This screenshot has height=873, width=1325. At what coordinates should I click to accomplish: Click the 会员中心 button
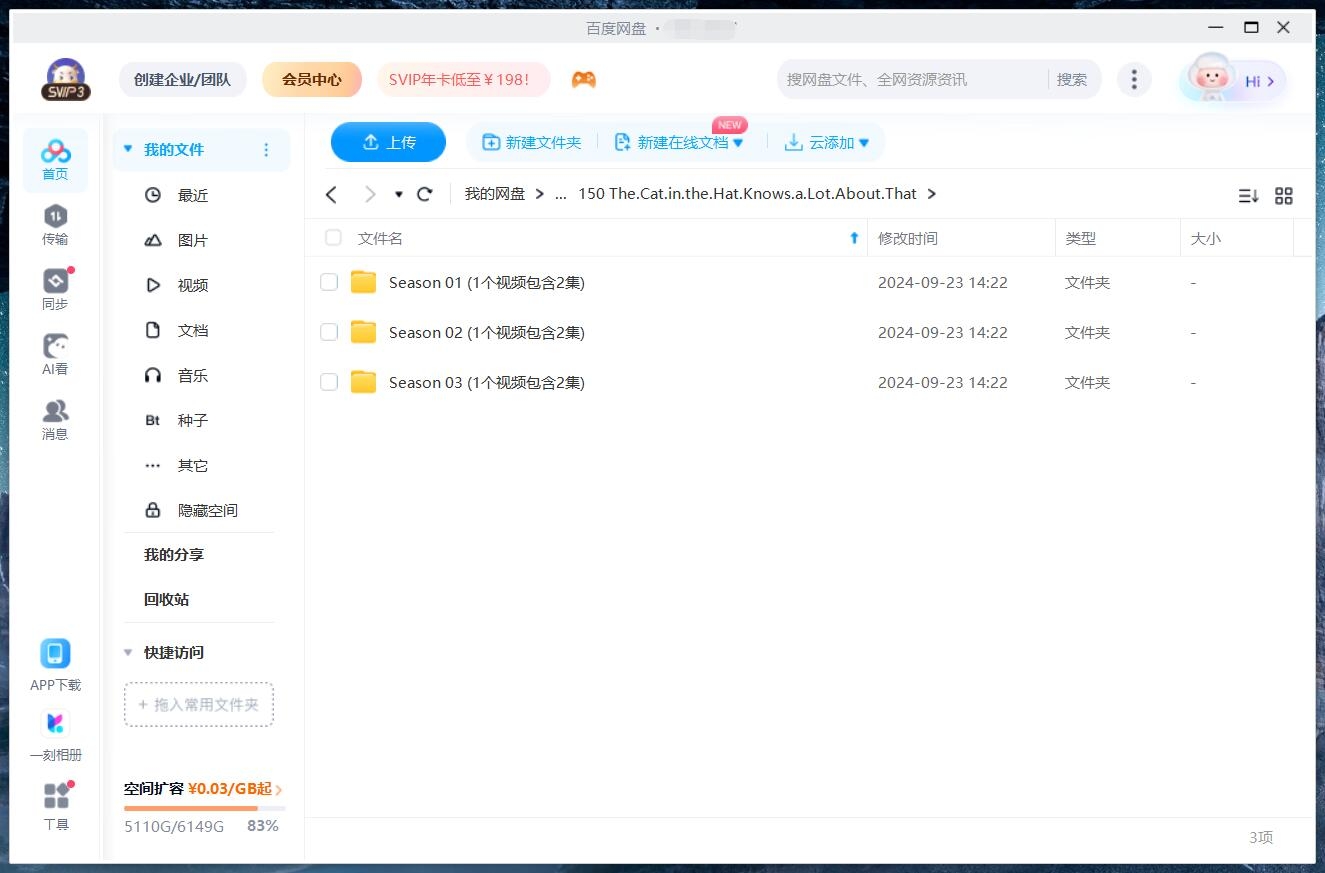point(312,79)
